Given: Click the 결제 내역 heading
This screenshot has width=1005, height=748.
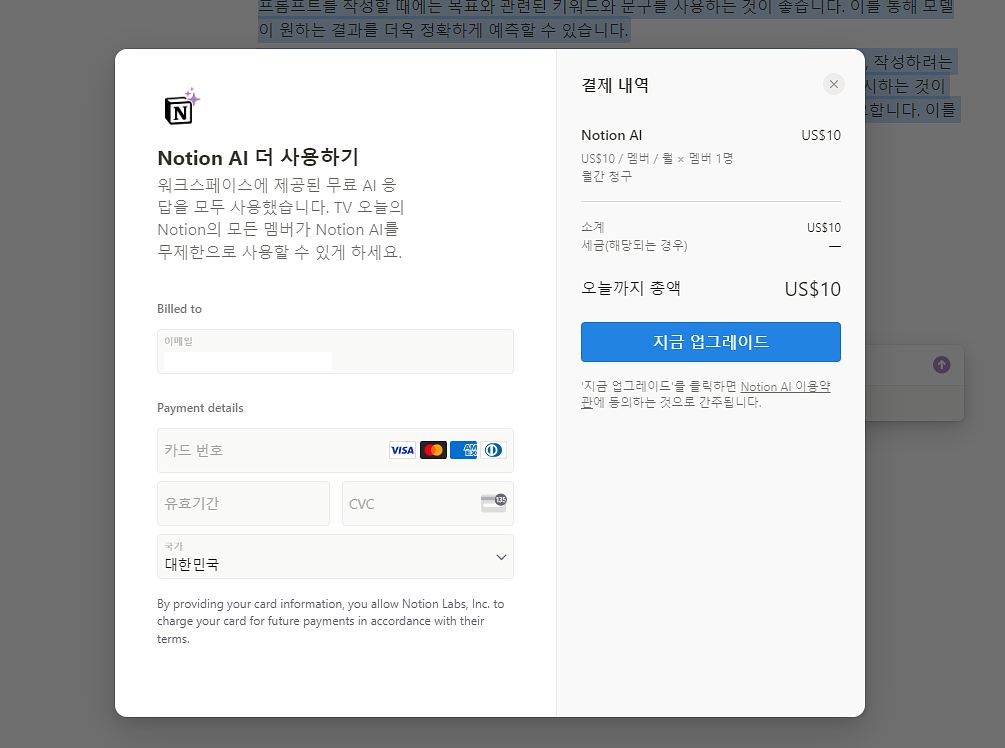Looking at the screenshot, I should 615,85.
